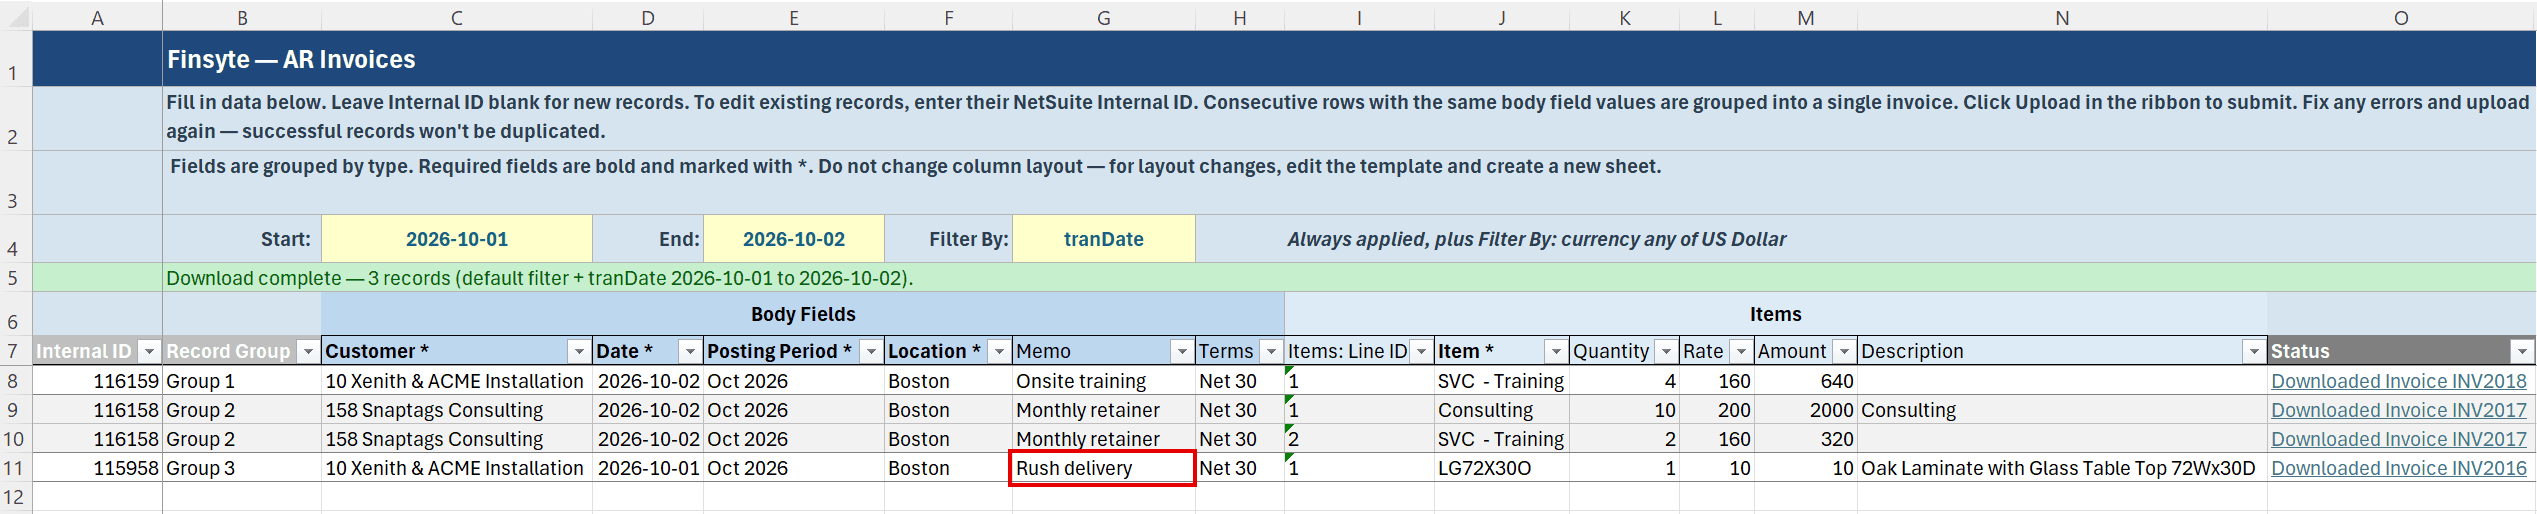Open the Date column filter dropdown
2537x514 pixels.
[690, 351]
